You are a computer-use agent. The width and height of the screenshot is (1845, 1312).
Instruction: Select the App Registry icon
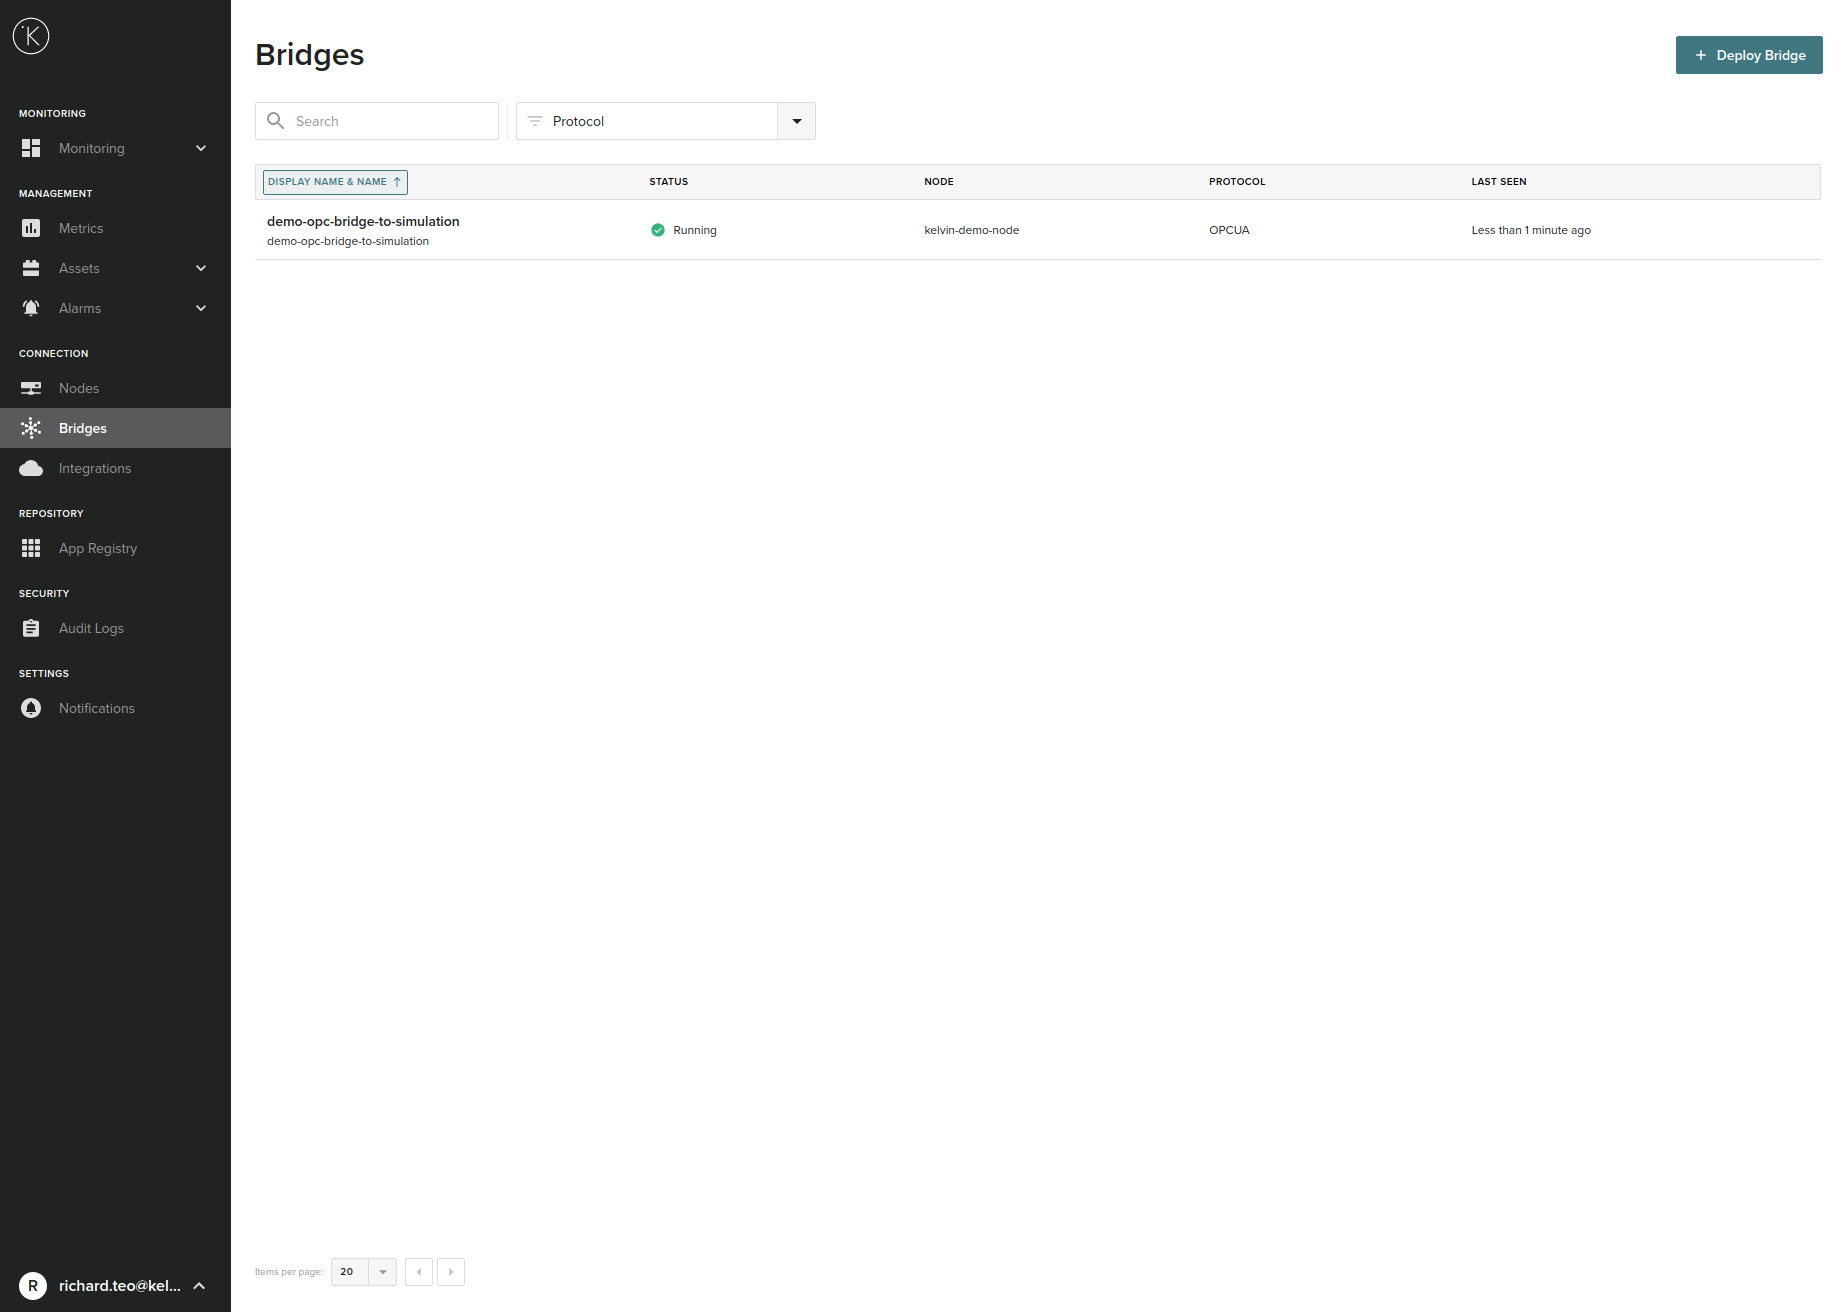coord(31,548)
